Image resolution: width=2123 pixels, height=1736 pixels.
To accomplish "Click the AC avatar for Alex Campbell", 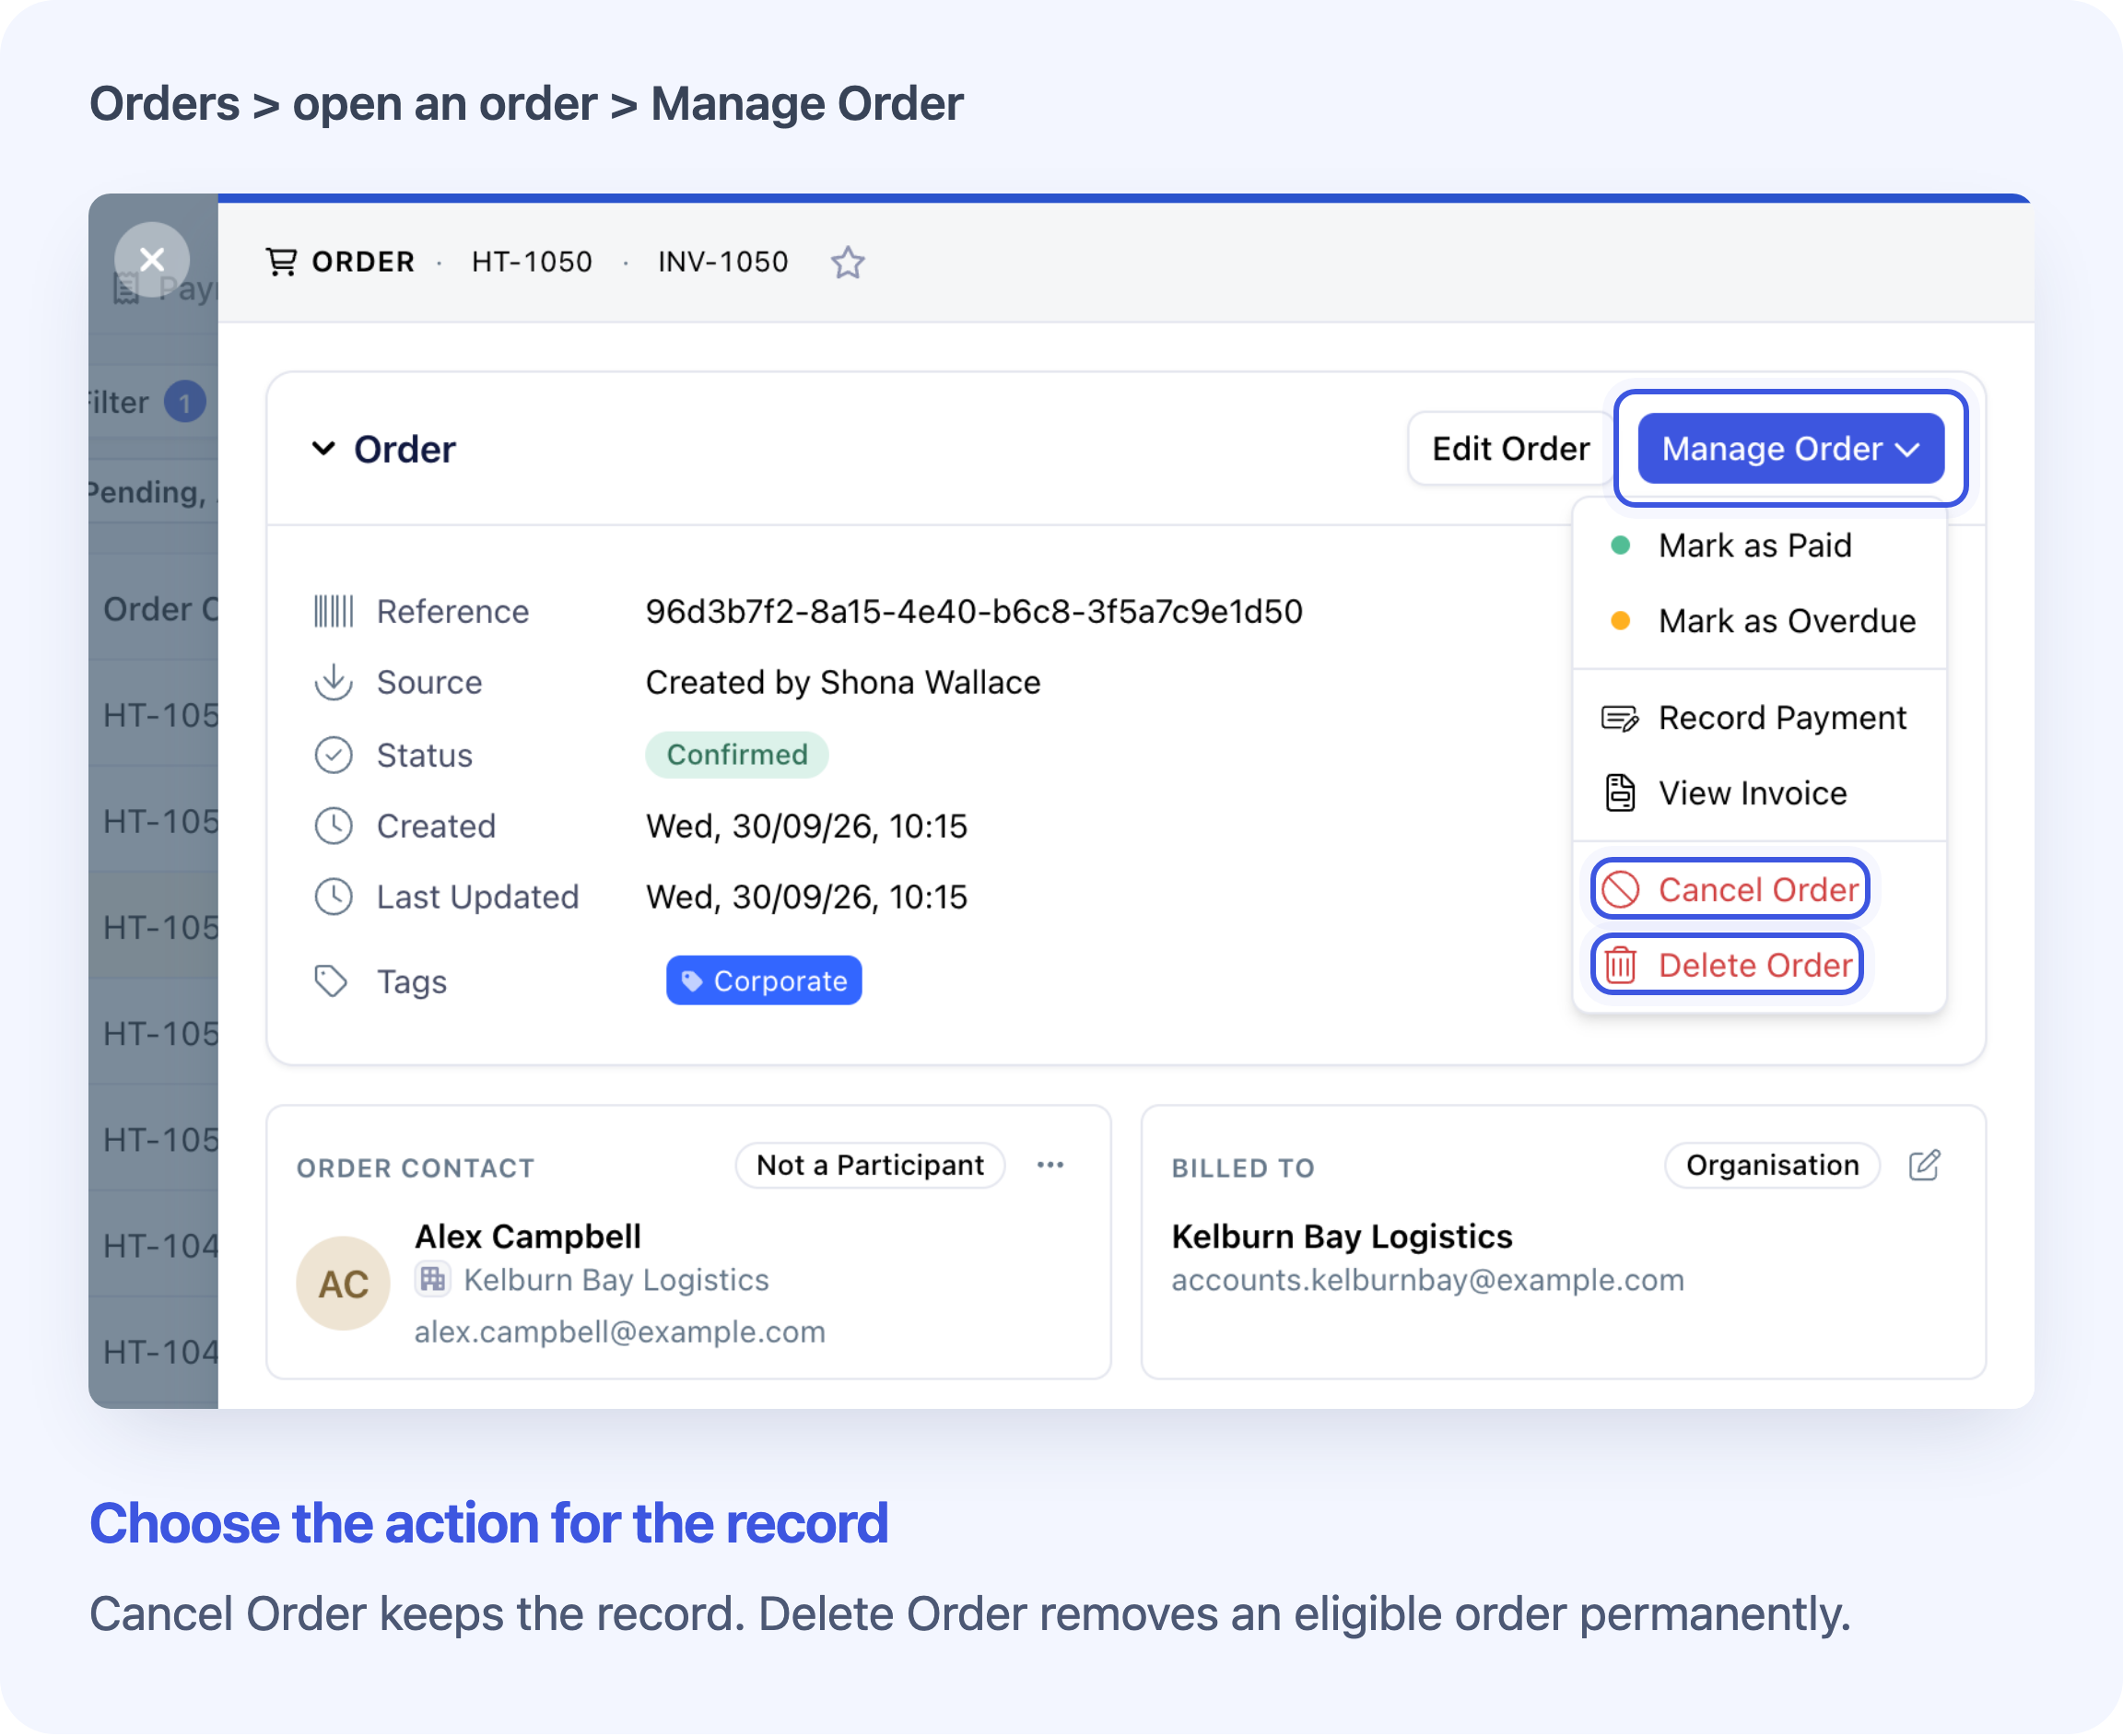I will (x=343, y=1284).
